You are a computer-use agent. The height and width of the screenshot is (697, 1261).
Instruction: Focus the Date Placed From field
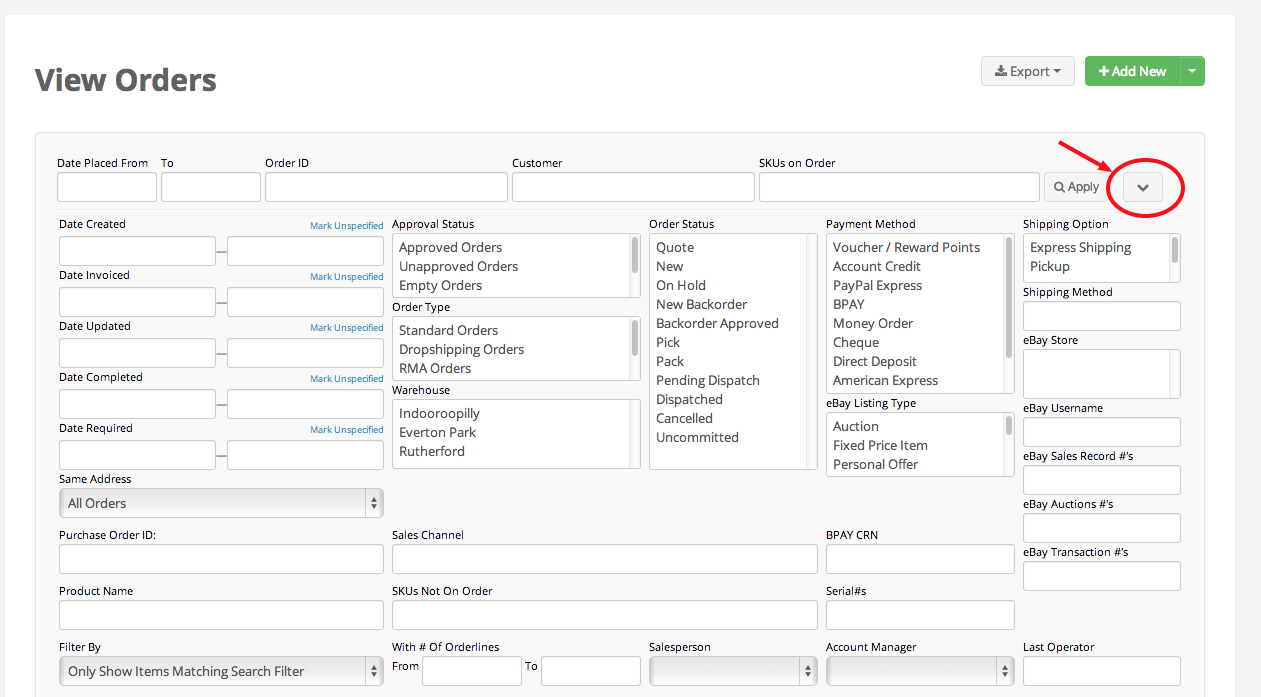coord(107,187)
